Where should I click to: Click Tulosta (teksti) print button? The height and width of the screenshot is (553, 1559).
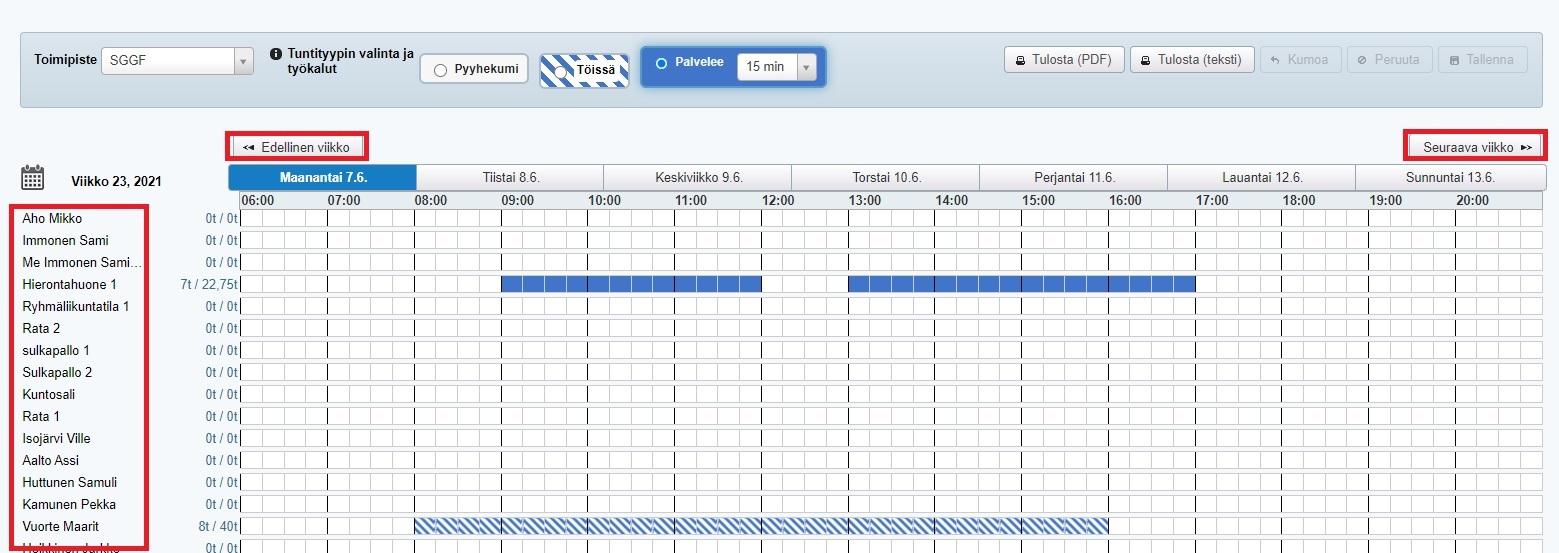(x=1192, y=60)
